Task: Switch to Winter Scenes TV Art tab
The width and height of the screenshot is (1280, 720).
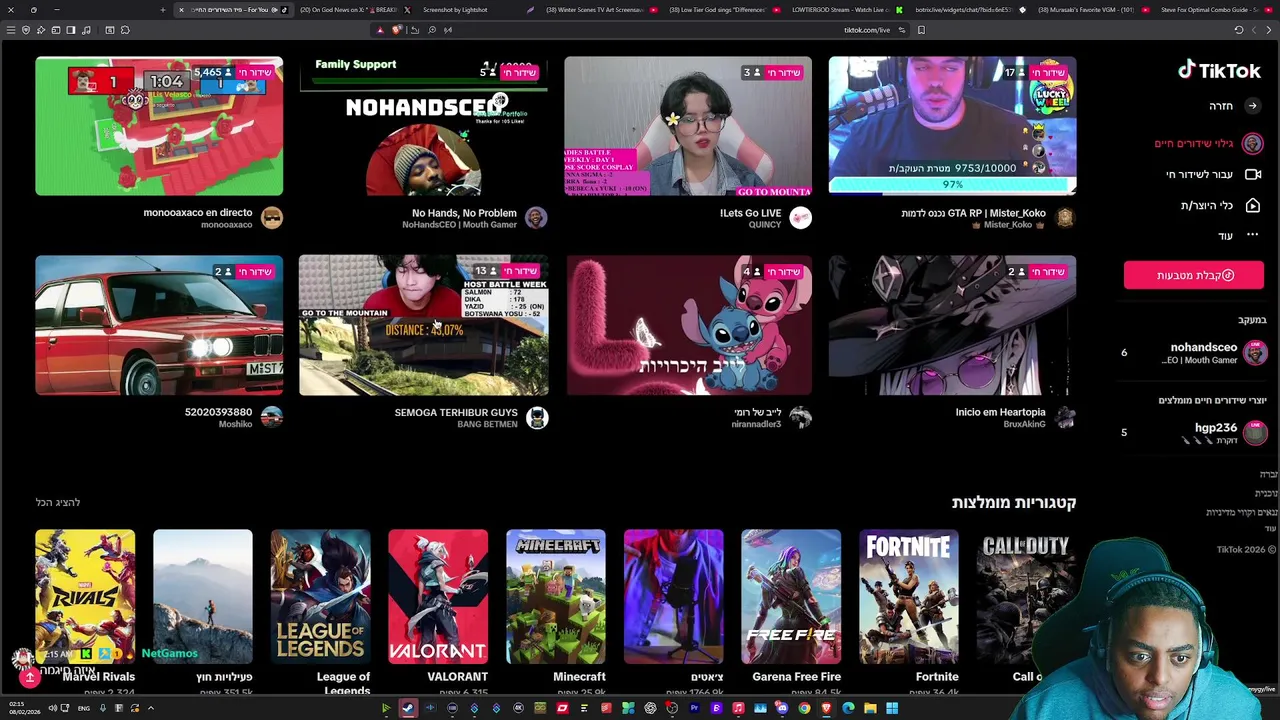Action: tap(594, 10)
